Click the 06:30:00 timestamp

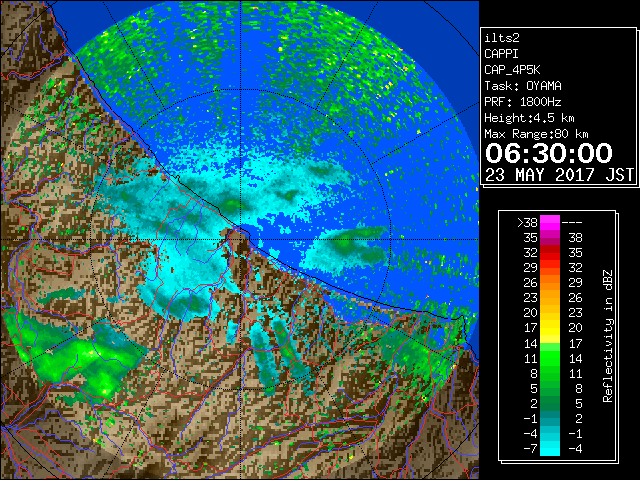[549, 153]
